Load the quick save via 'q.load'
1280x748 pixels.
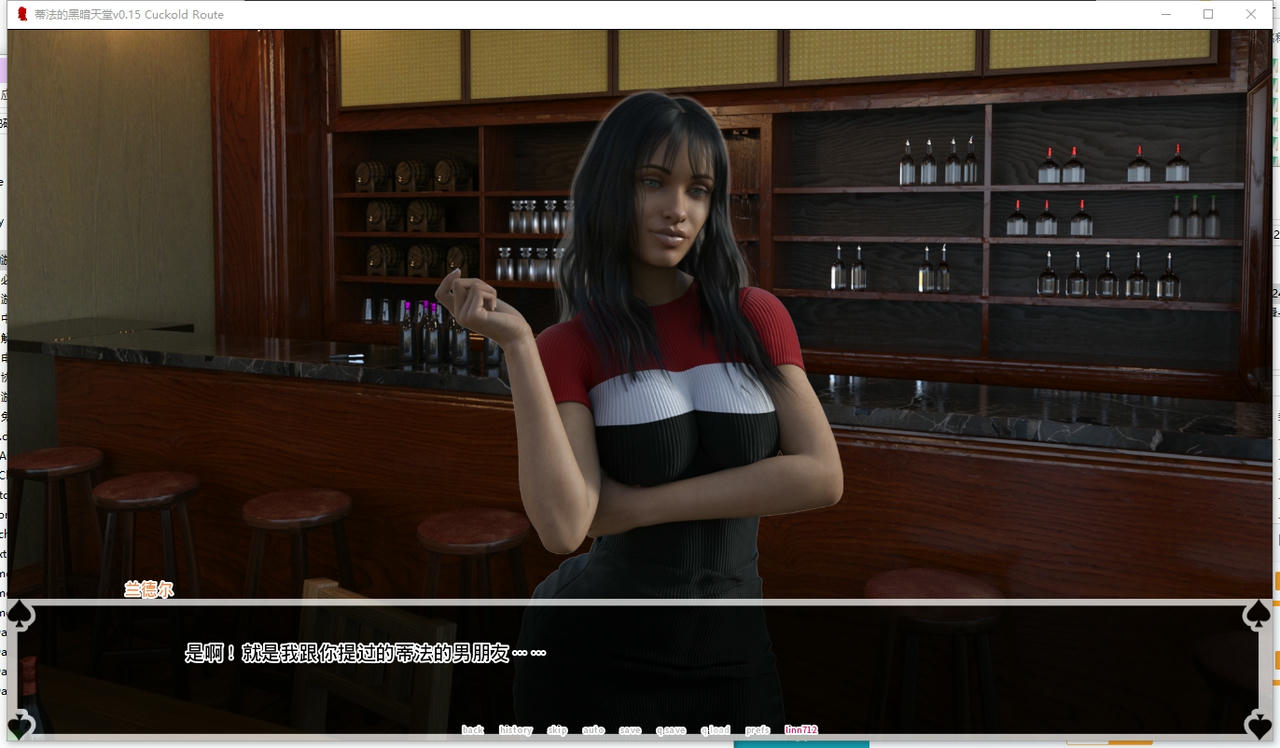714,730
